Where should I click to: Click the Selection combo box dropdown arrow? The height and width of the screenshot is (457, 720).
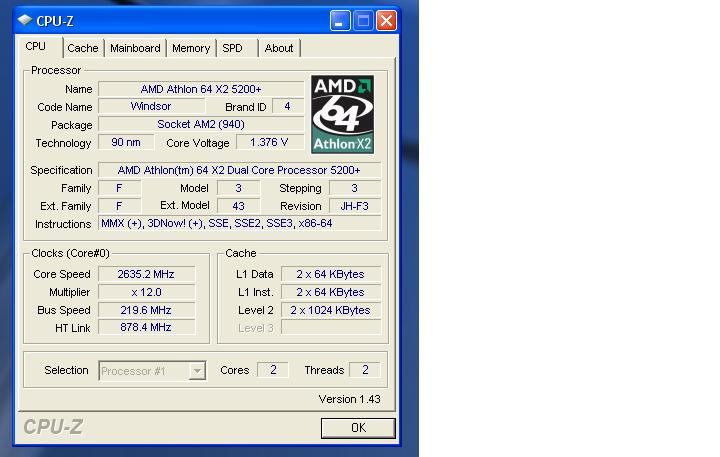[197, 371]
